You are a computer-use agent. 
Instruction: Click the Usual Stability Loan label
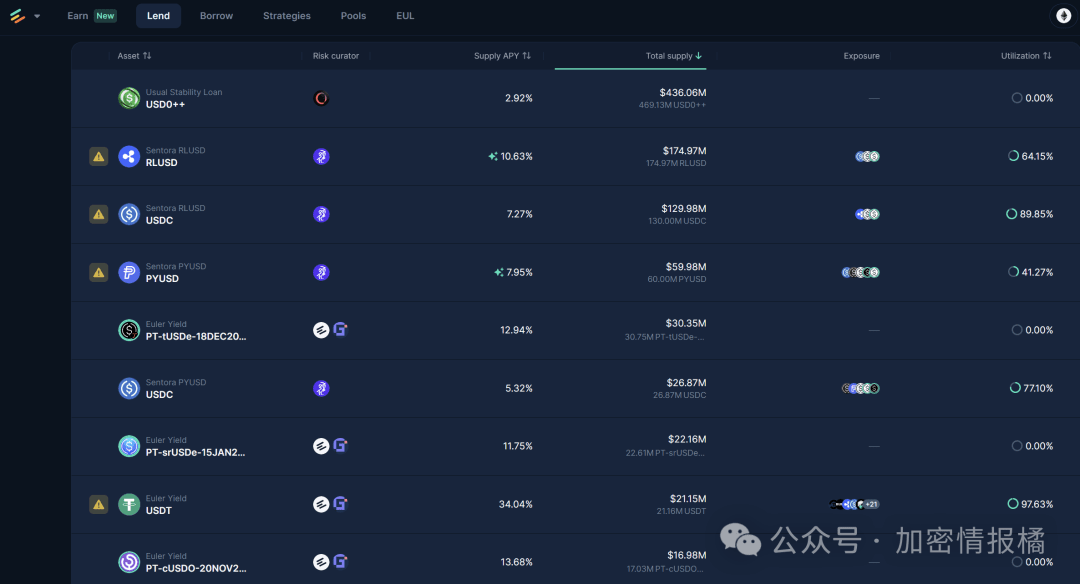(x=184, y=92)
